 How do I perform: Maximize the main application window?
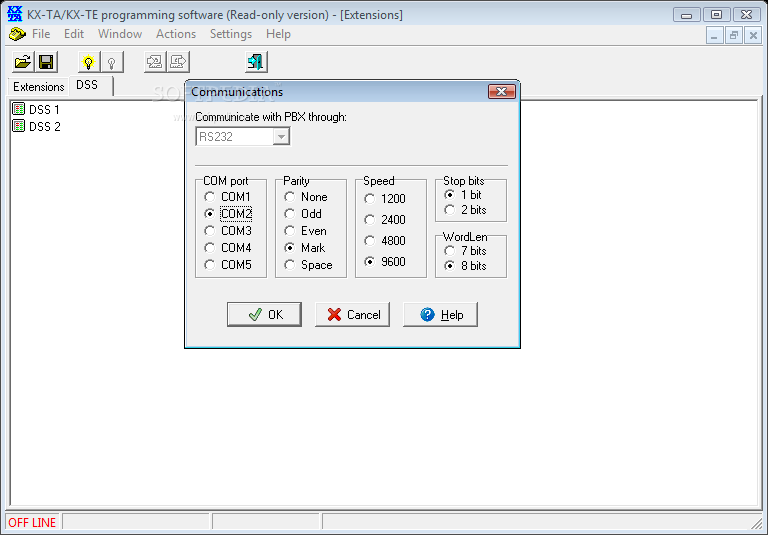click(x=717, y=15)
